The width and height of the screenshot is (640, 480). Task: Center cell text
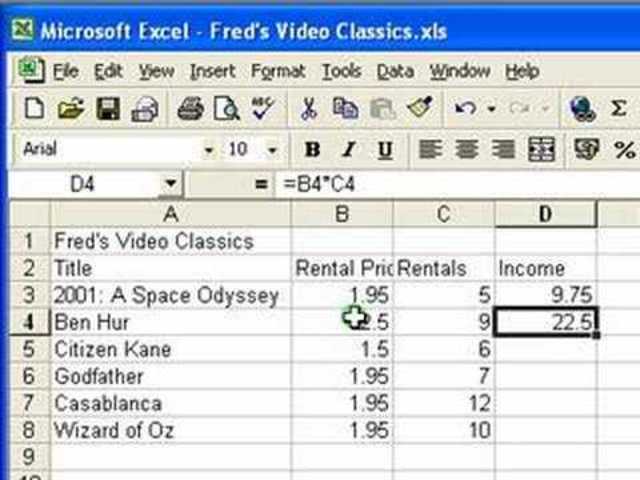click(467, 149)
